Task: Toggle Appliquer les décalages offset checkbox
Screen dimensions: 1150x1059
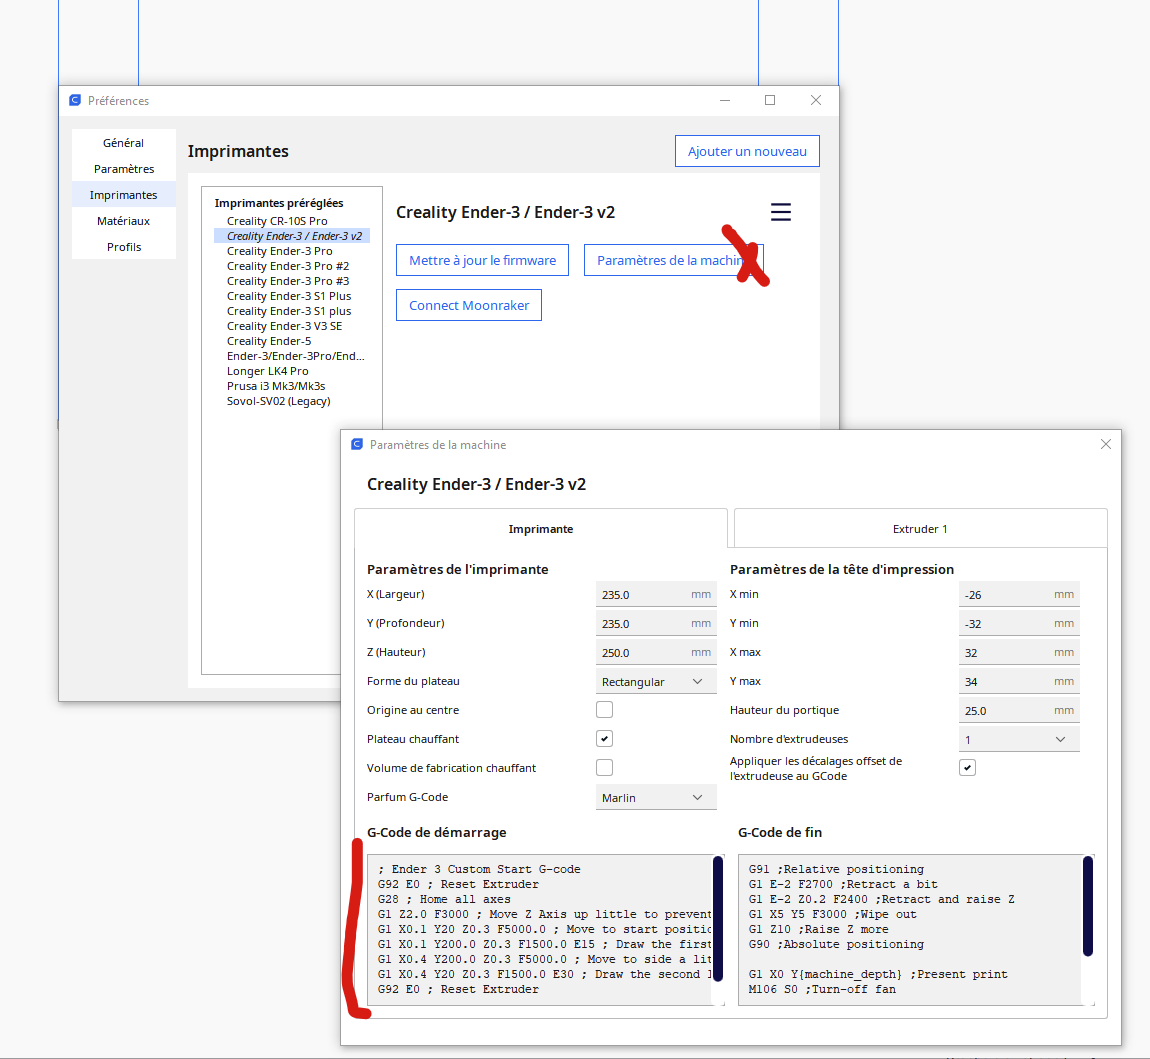Action: tap(967, 768)
